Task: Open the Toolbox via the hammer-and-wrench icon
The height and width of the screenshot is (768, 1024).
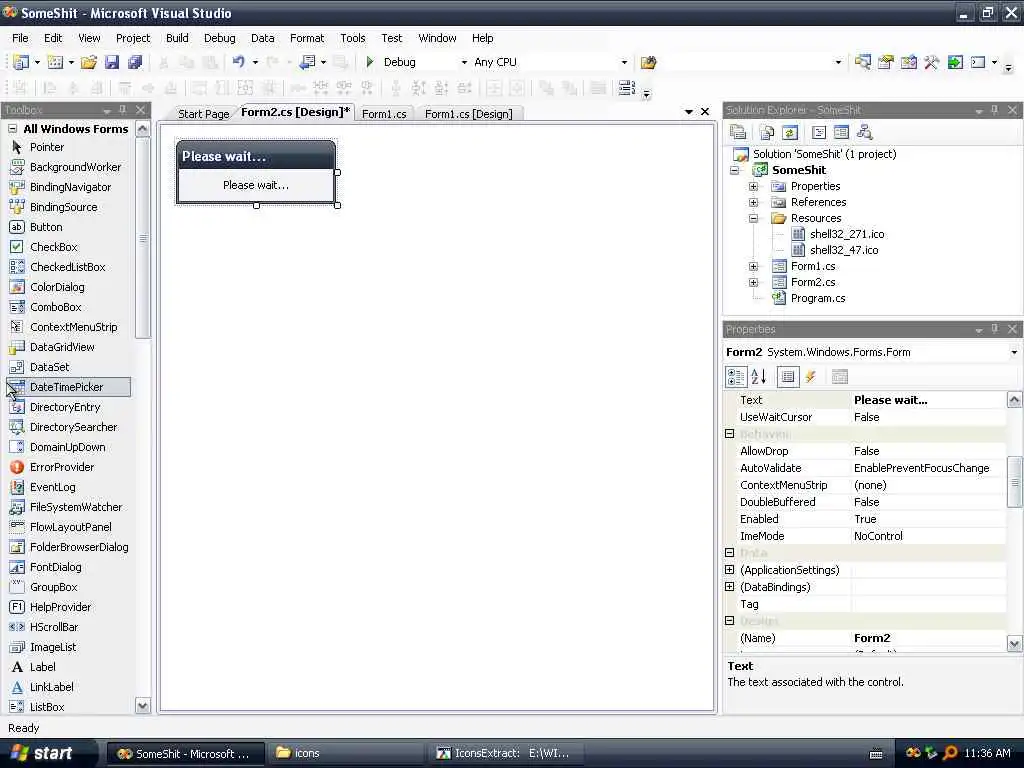Action: coord(932,62)
